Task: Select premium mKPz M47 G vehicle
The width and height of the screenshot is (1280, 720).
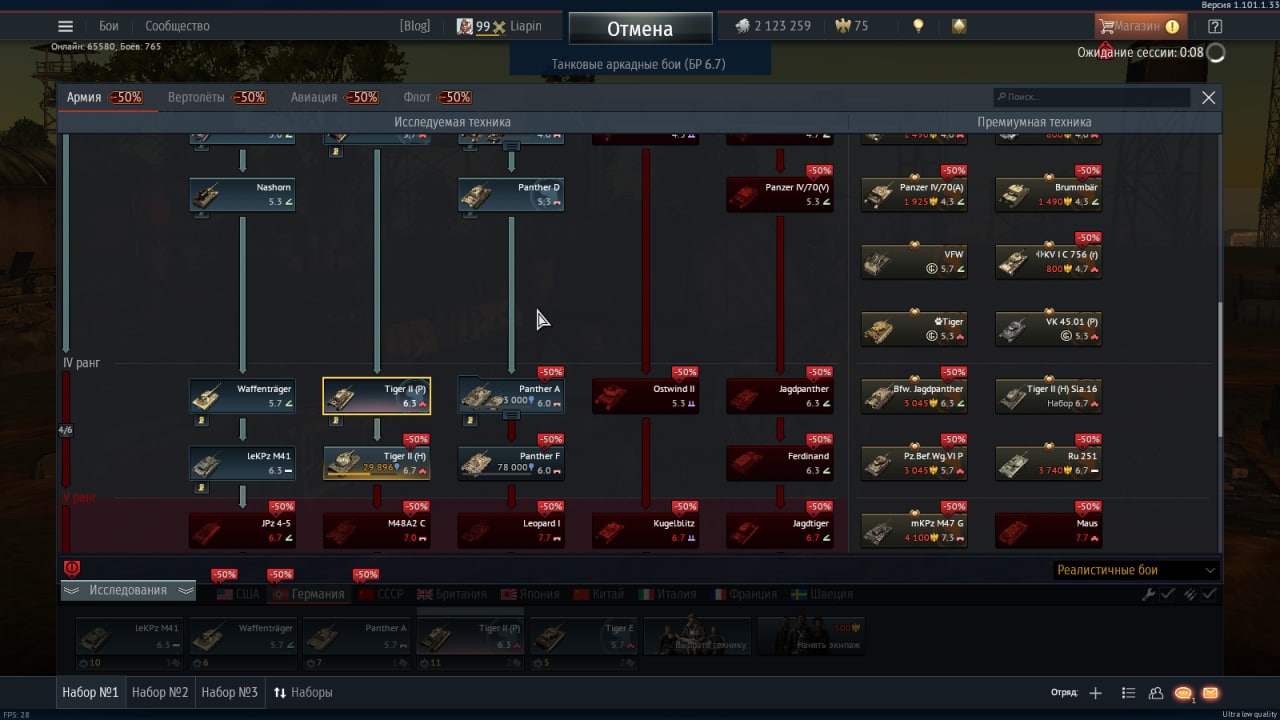Action: pyautogui.click(x=915, y=530)
